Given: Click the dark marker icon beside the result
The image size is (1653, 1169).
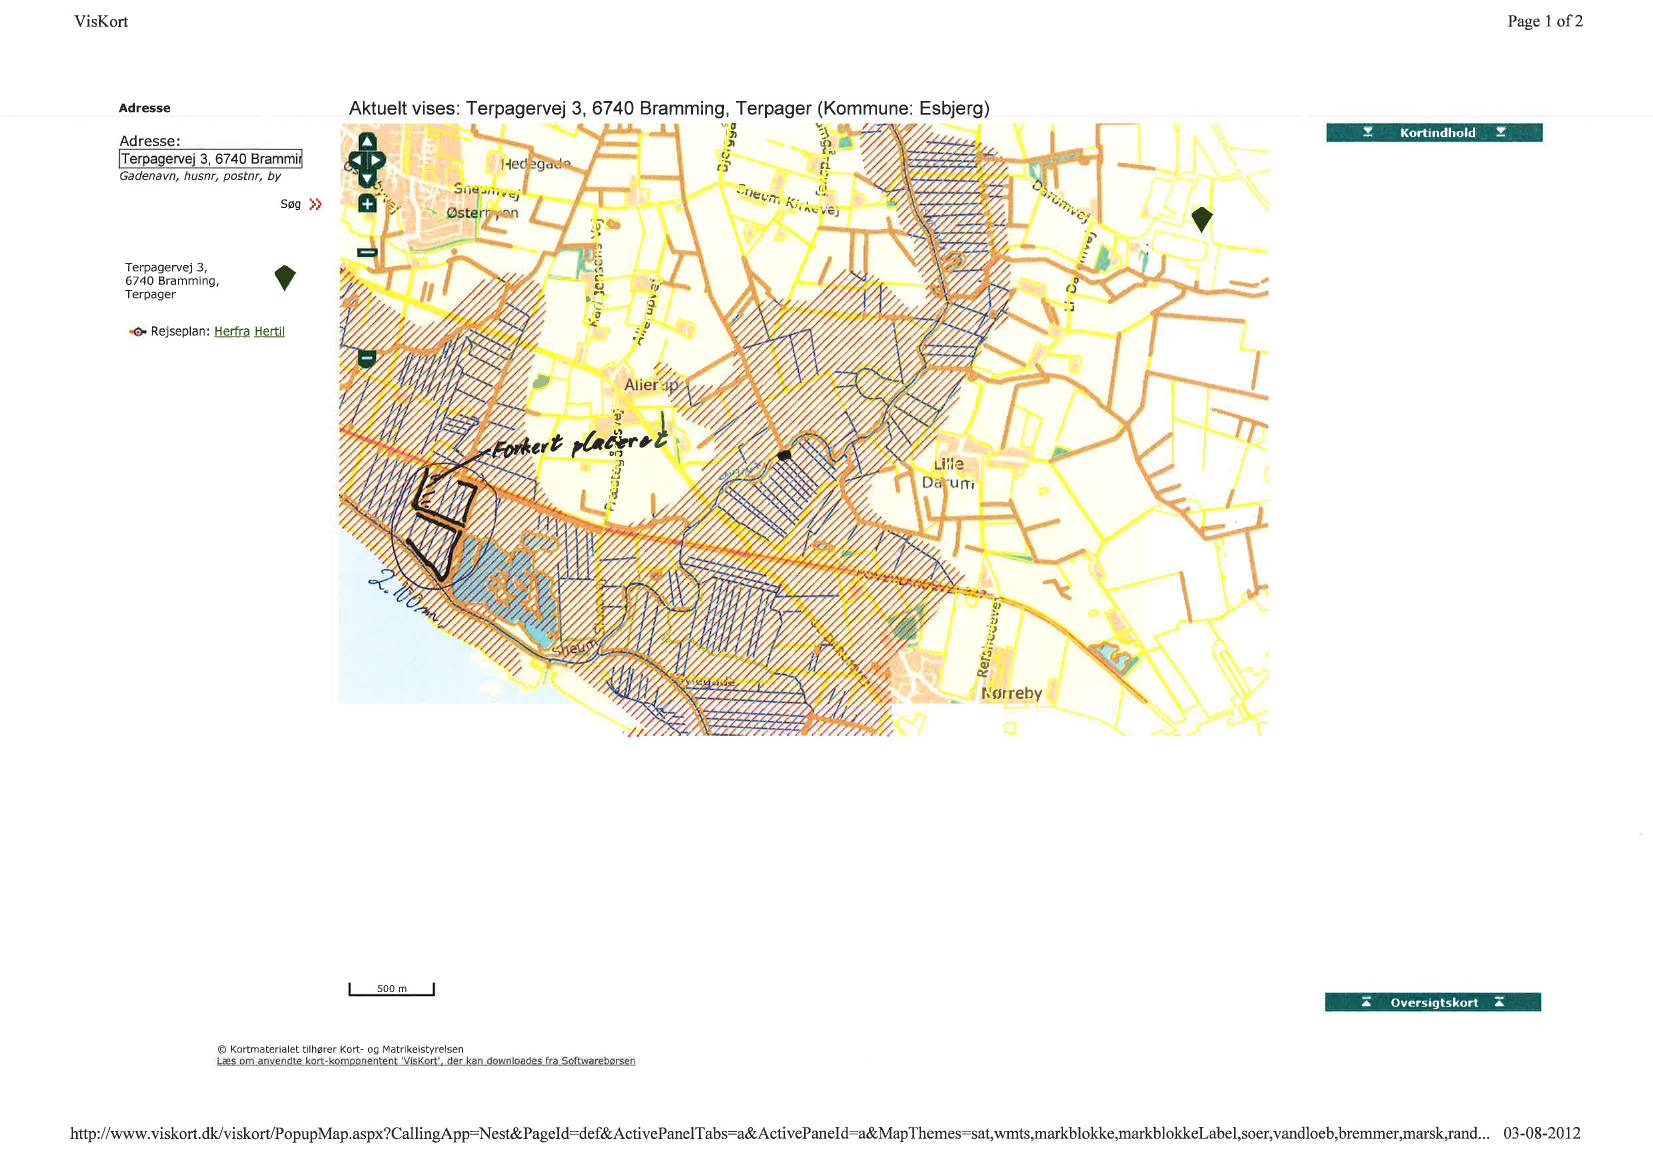Looking at the screenshot, I should [x=285, y=277].
